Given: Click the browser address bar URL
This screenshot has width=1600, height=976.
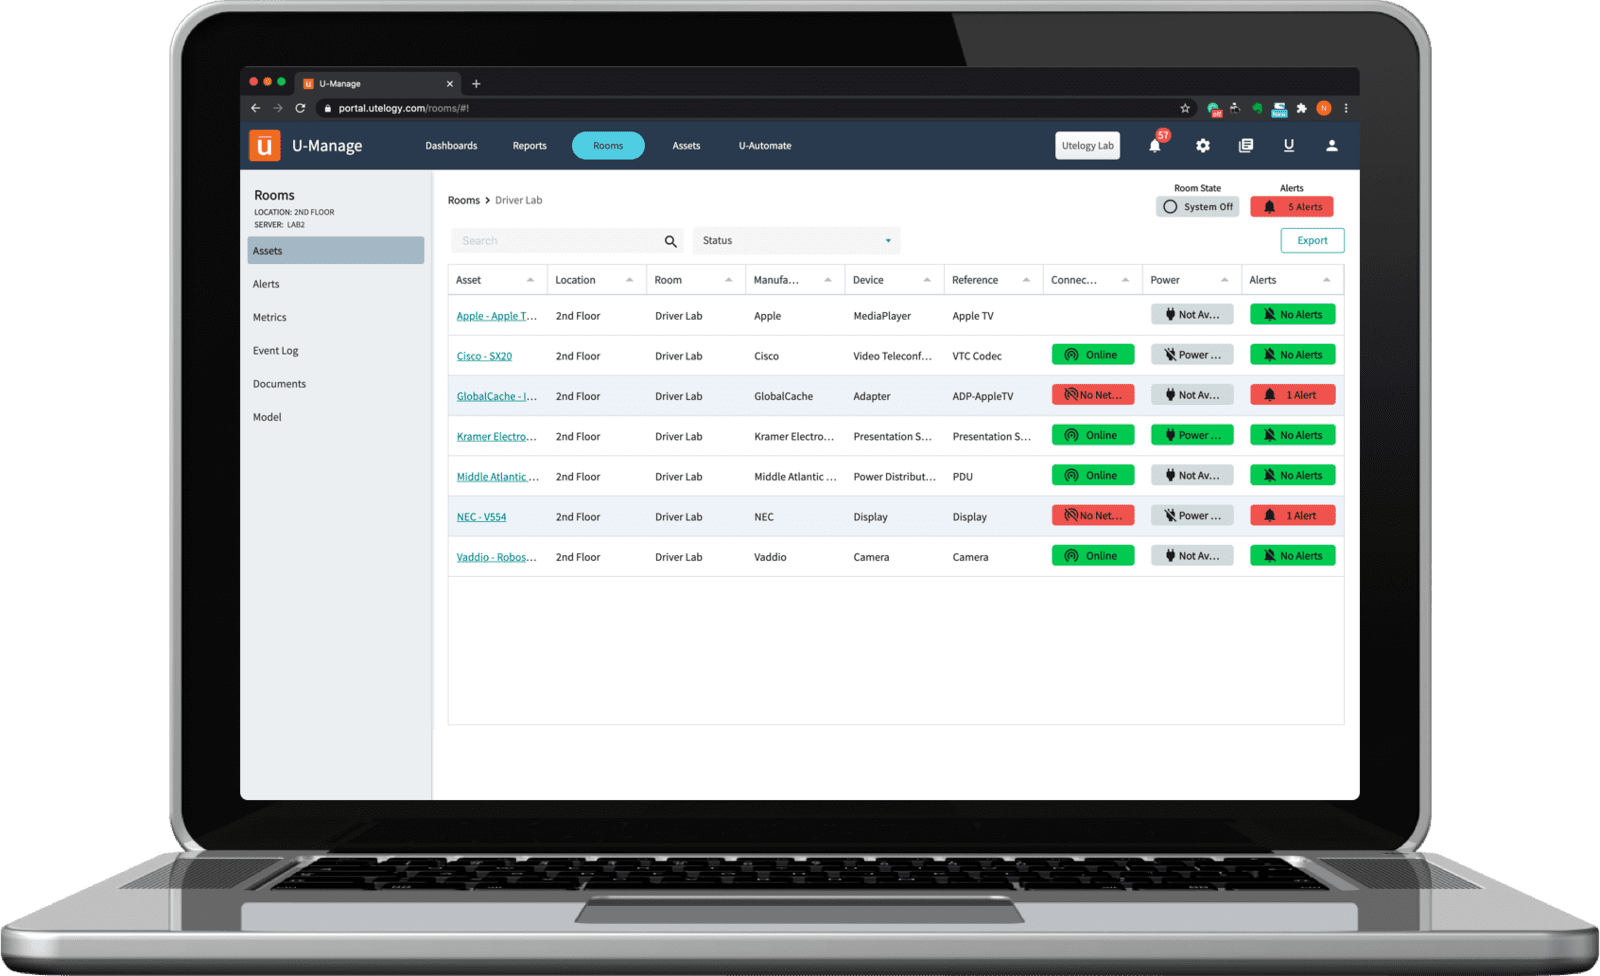Looking at the screenshot, I should pos(403,108).
